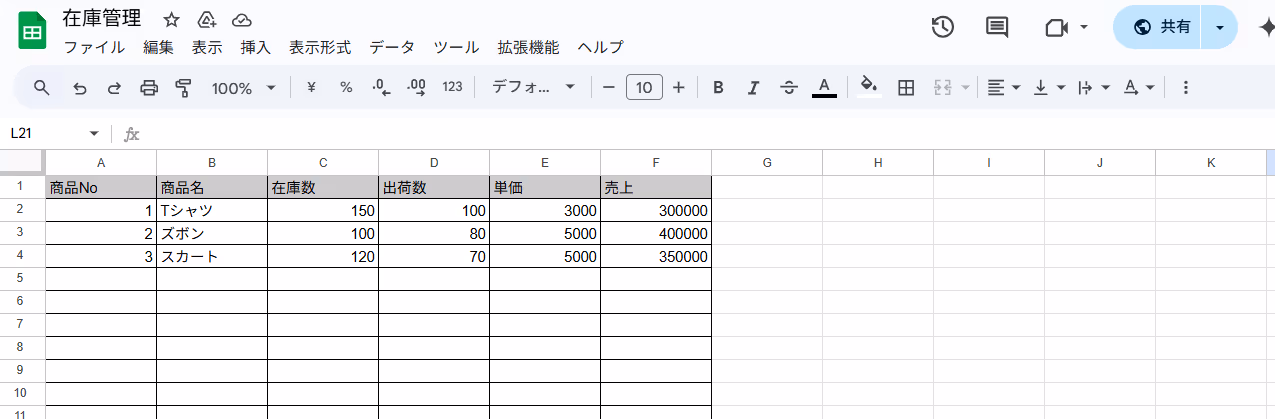The image size is (1275, 419).
Task: Star the 在庫管理 document
Action: 172,20
